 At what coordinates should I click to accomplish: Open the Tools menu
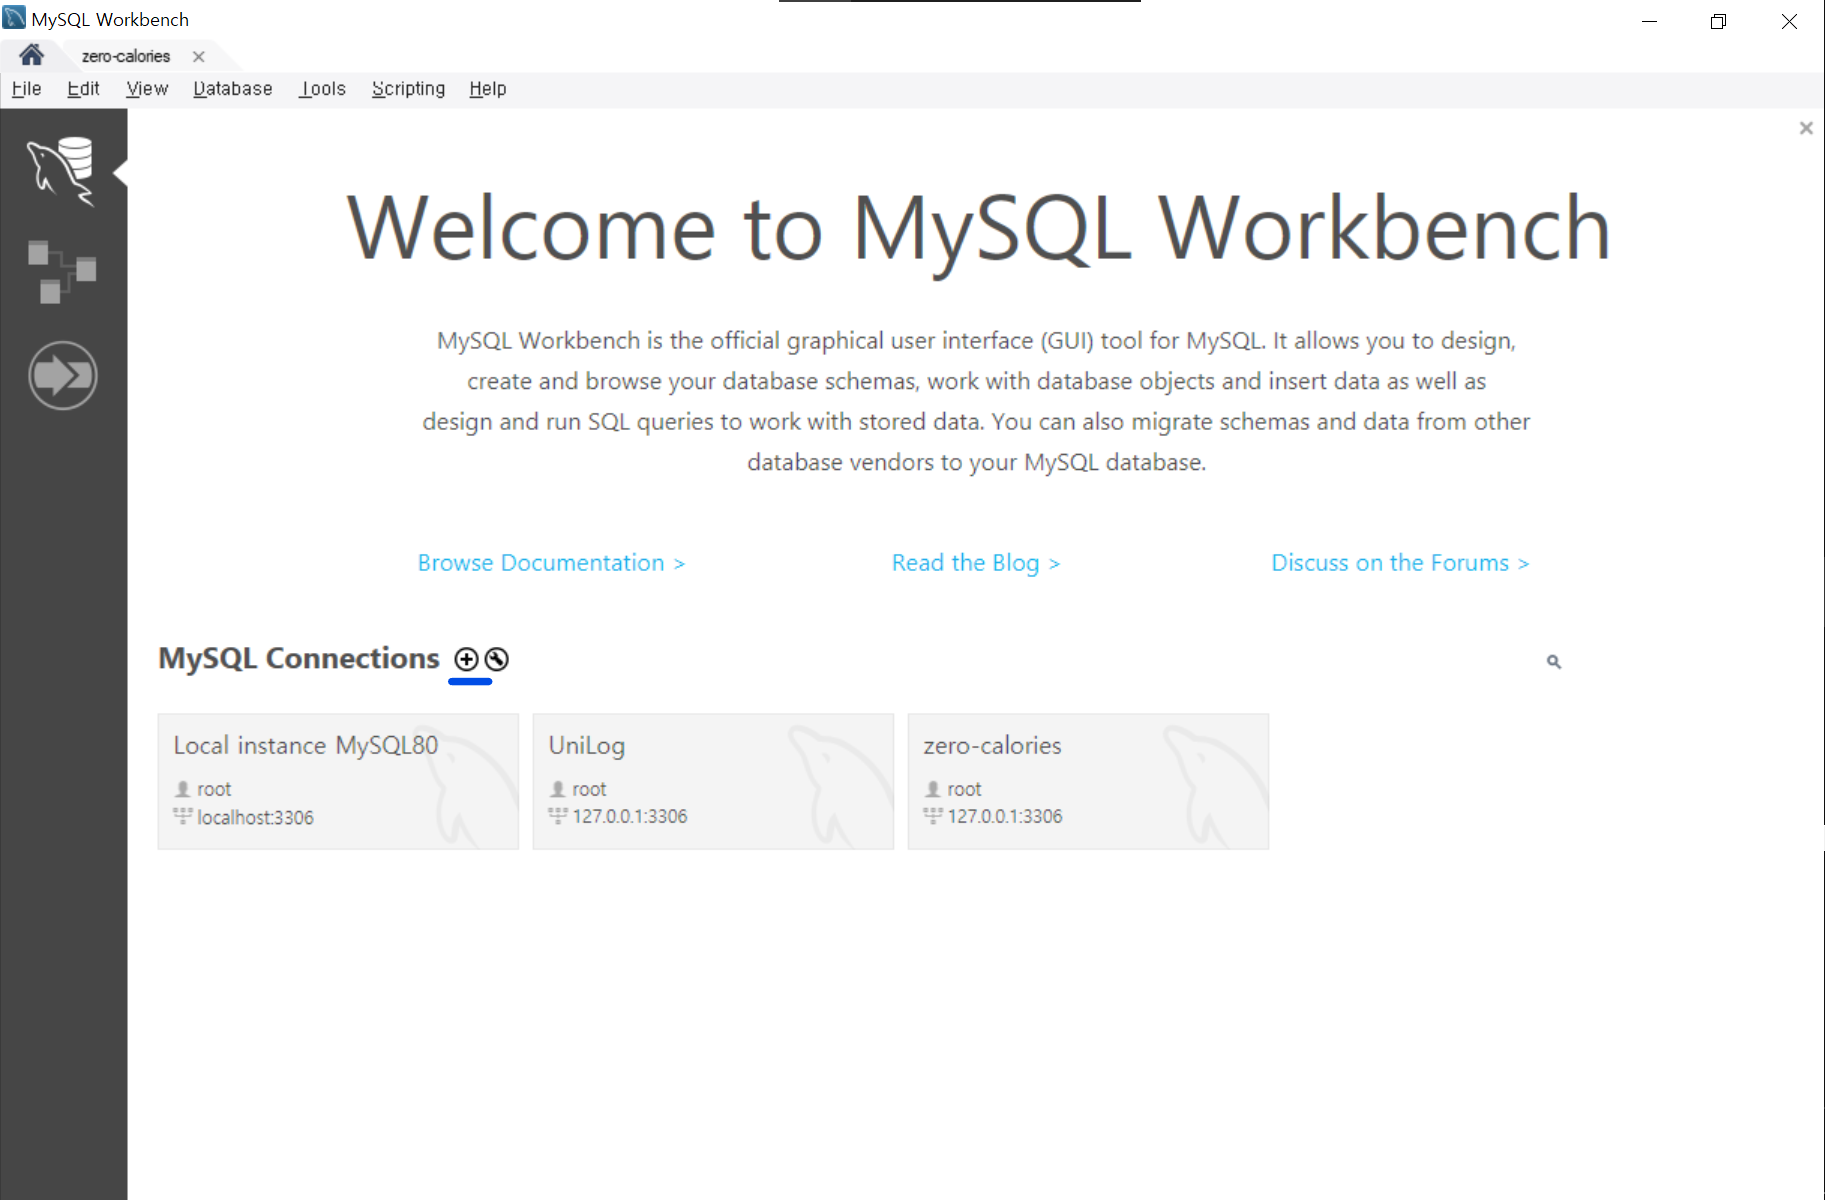323,89
